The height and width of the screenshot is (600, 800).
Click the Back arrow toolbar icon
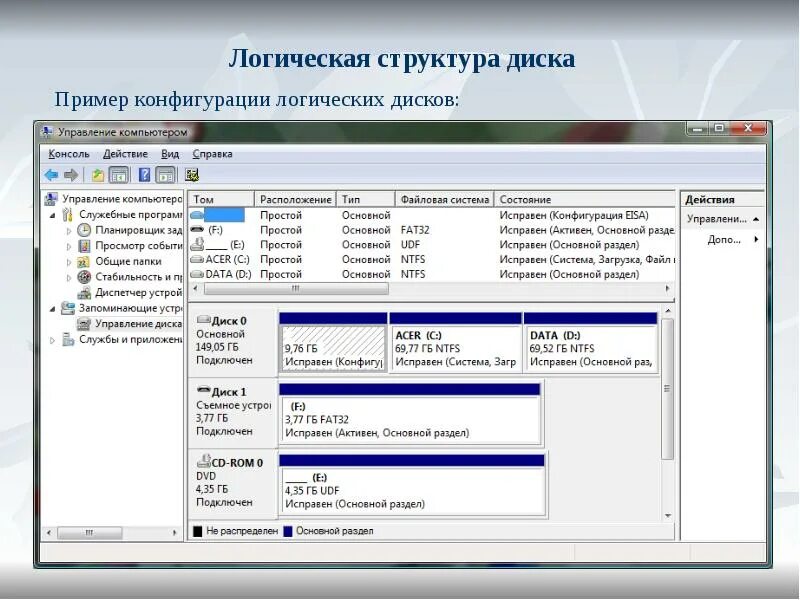point(52,175)
